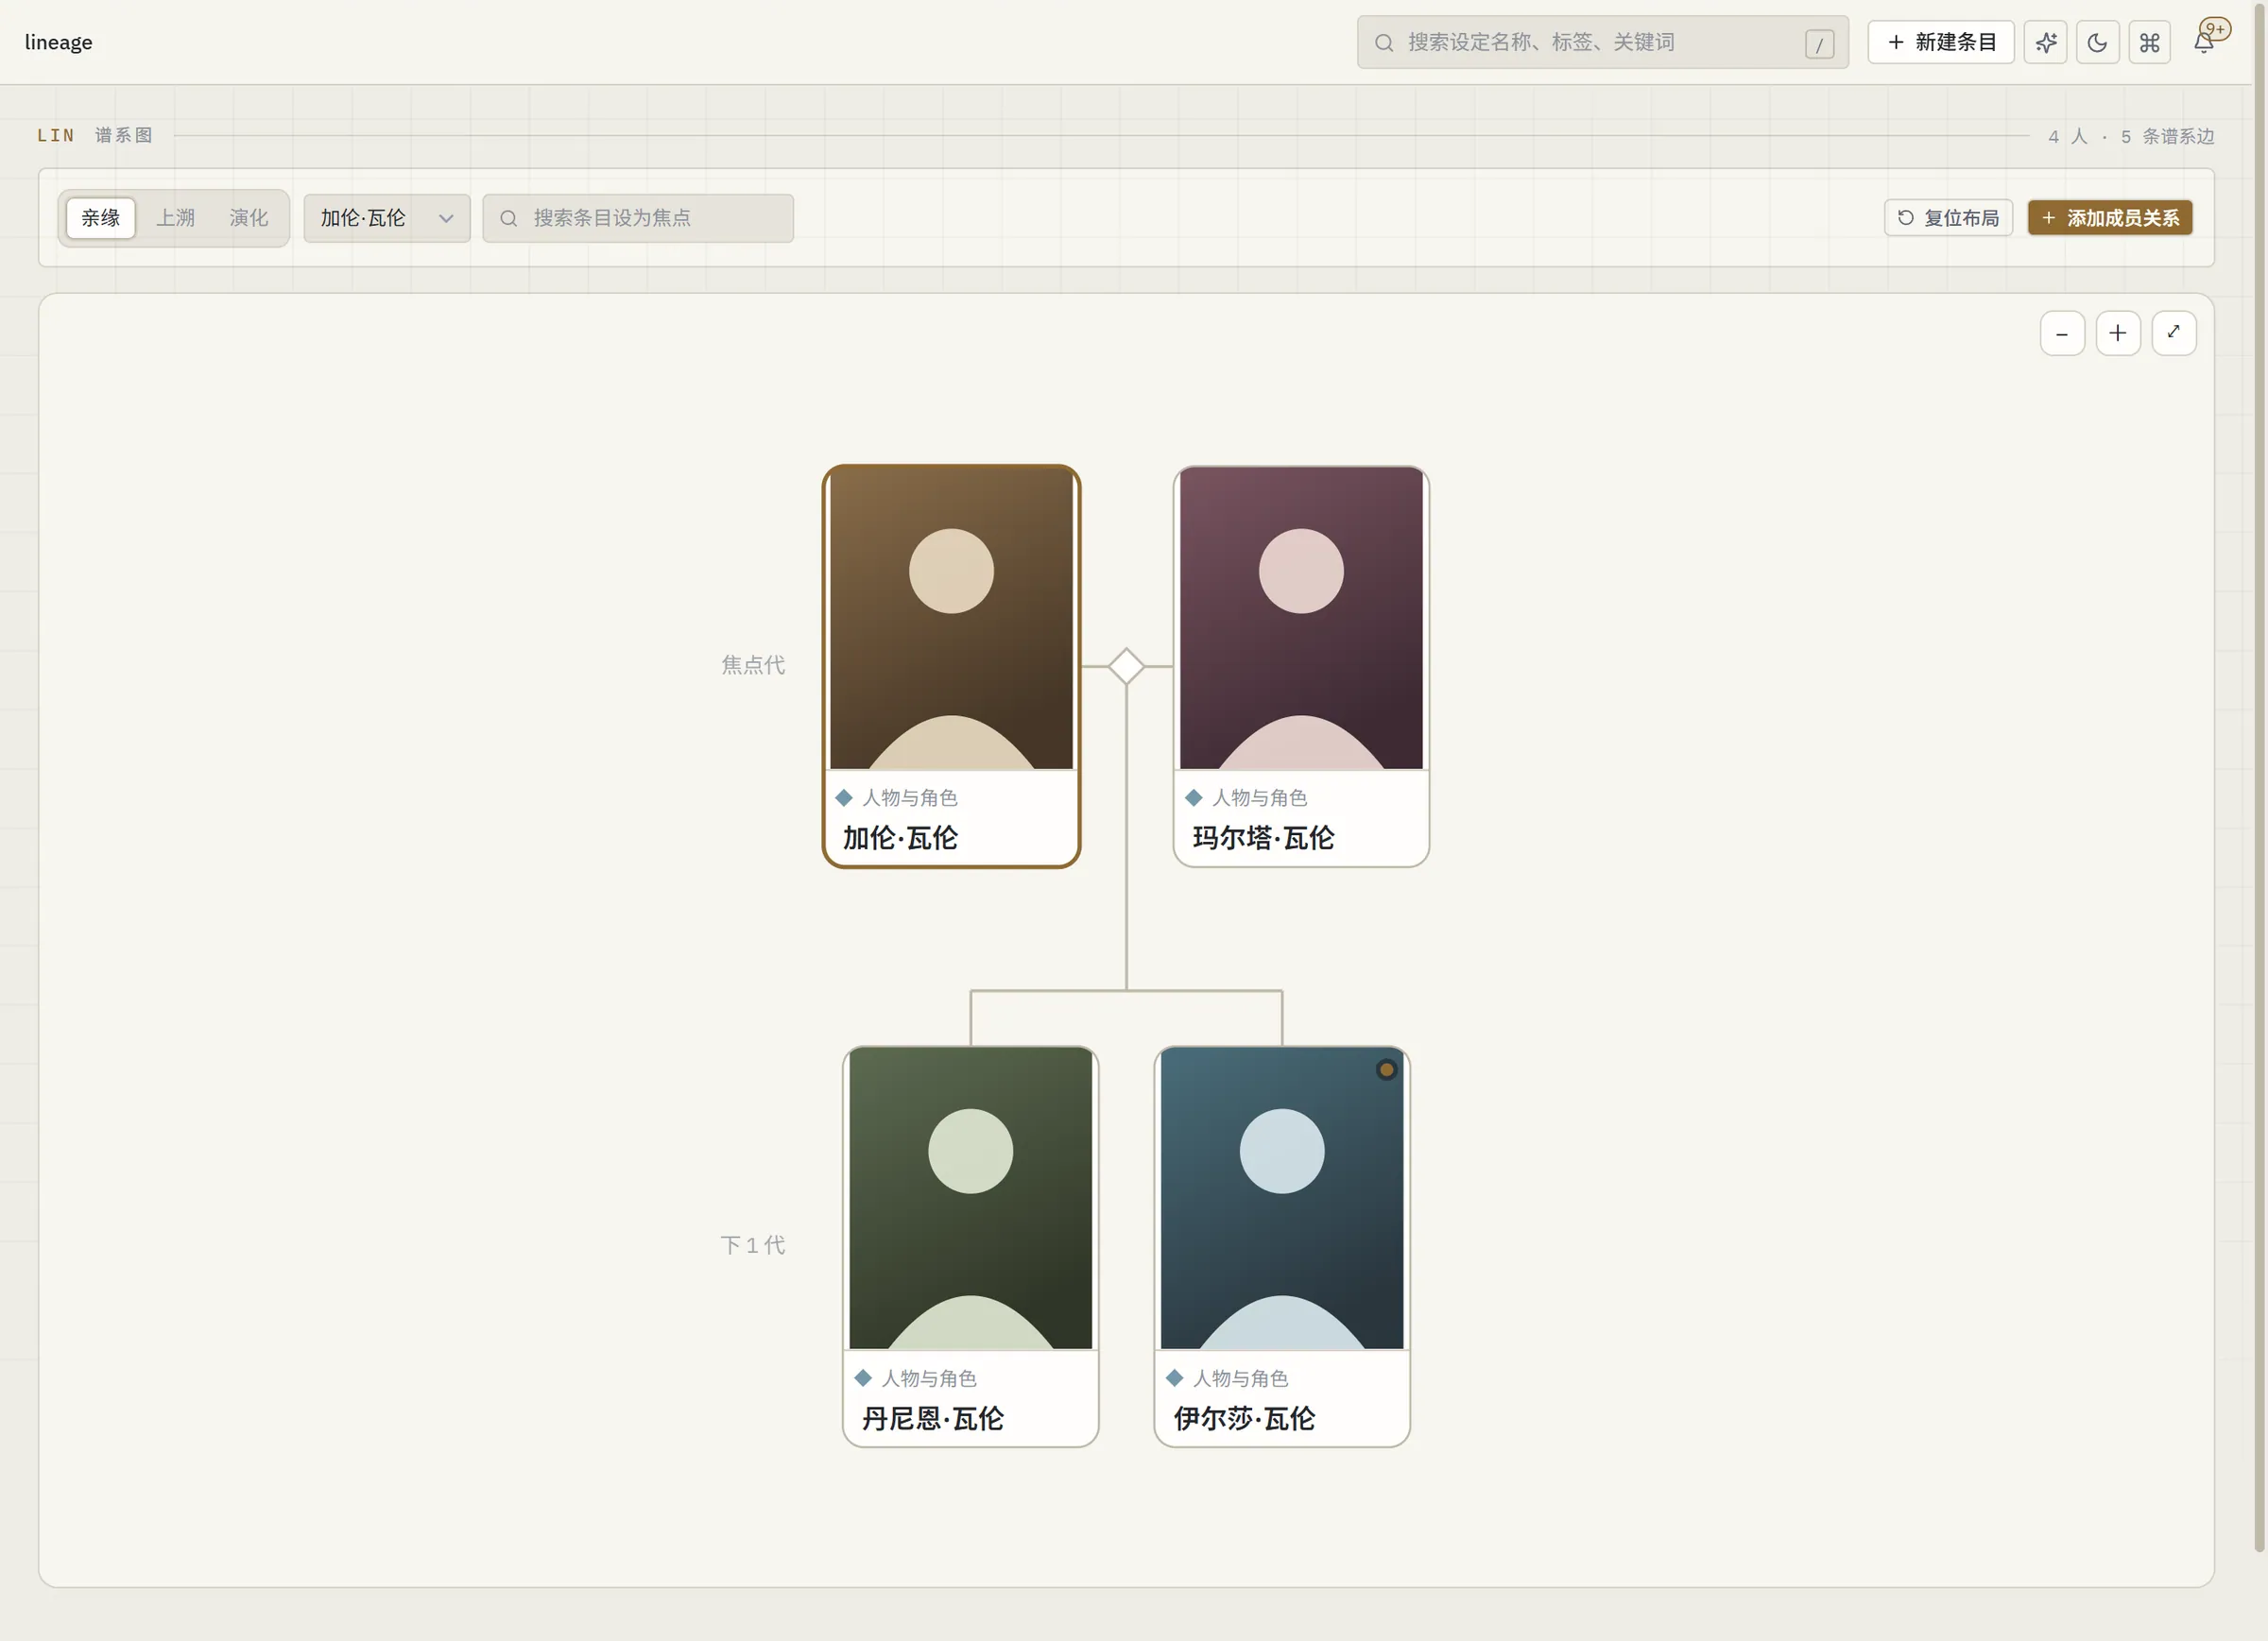Open the command palette icon
Viewport: 2268px width, 1641px height.
(2149, 42)
